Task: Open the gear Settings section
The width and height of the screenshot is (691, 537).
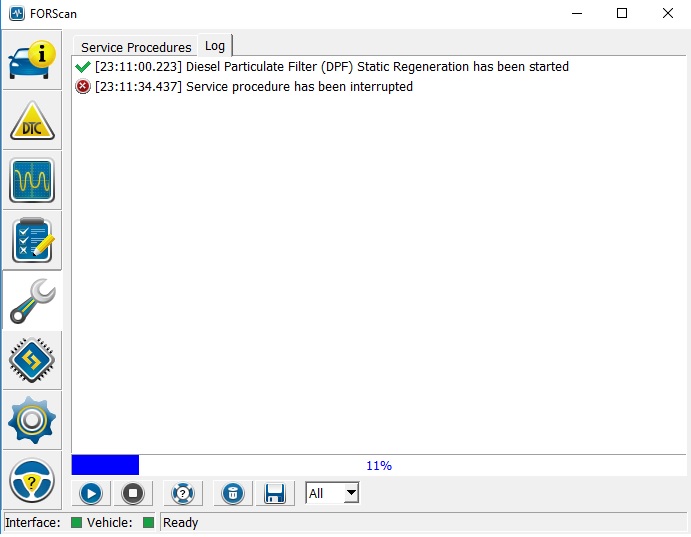Action: pyautogui.click(x=32, y=420)
